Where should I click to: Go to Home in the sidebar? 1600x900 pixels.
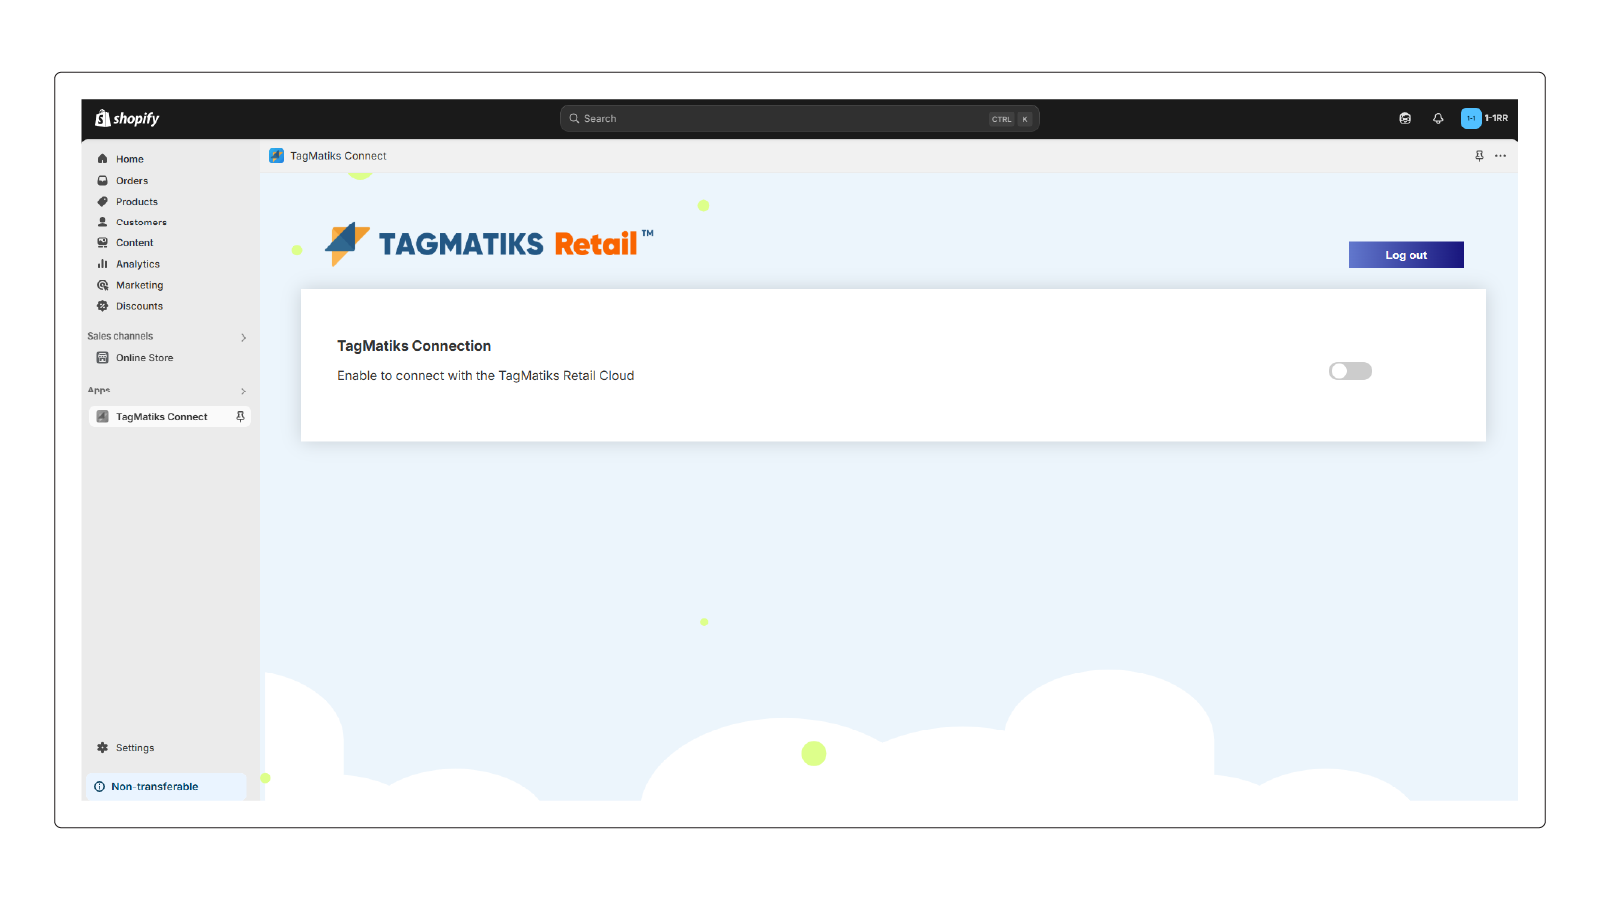(129, 159)
